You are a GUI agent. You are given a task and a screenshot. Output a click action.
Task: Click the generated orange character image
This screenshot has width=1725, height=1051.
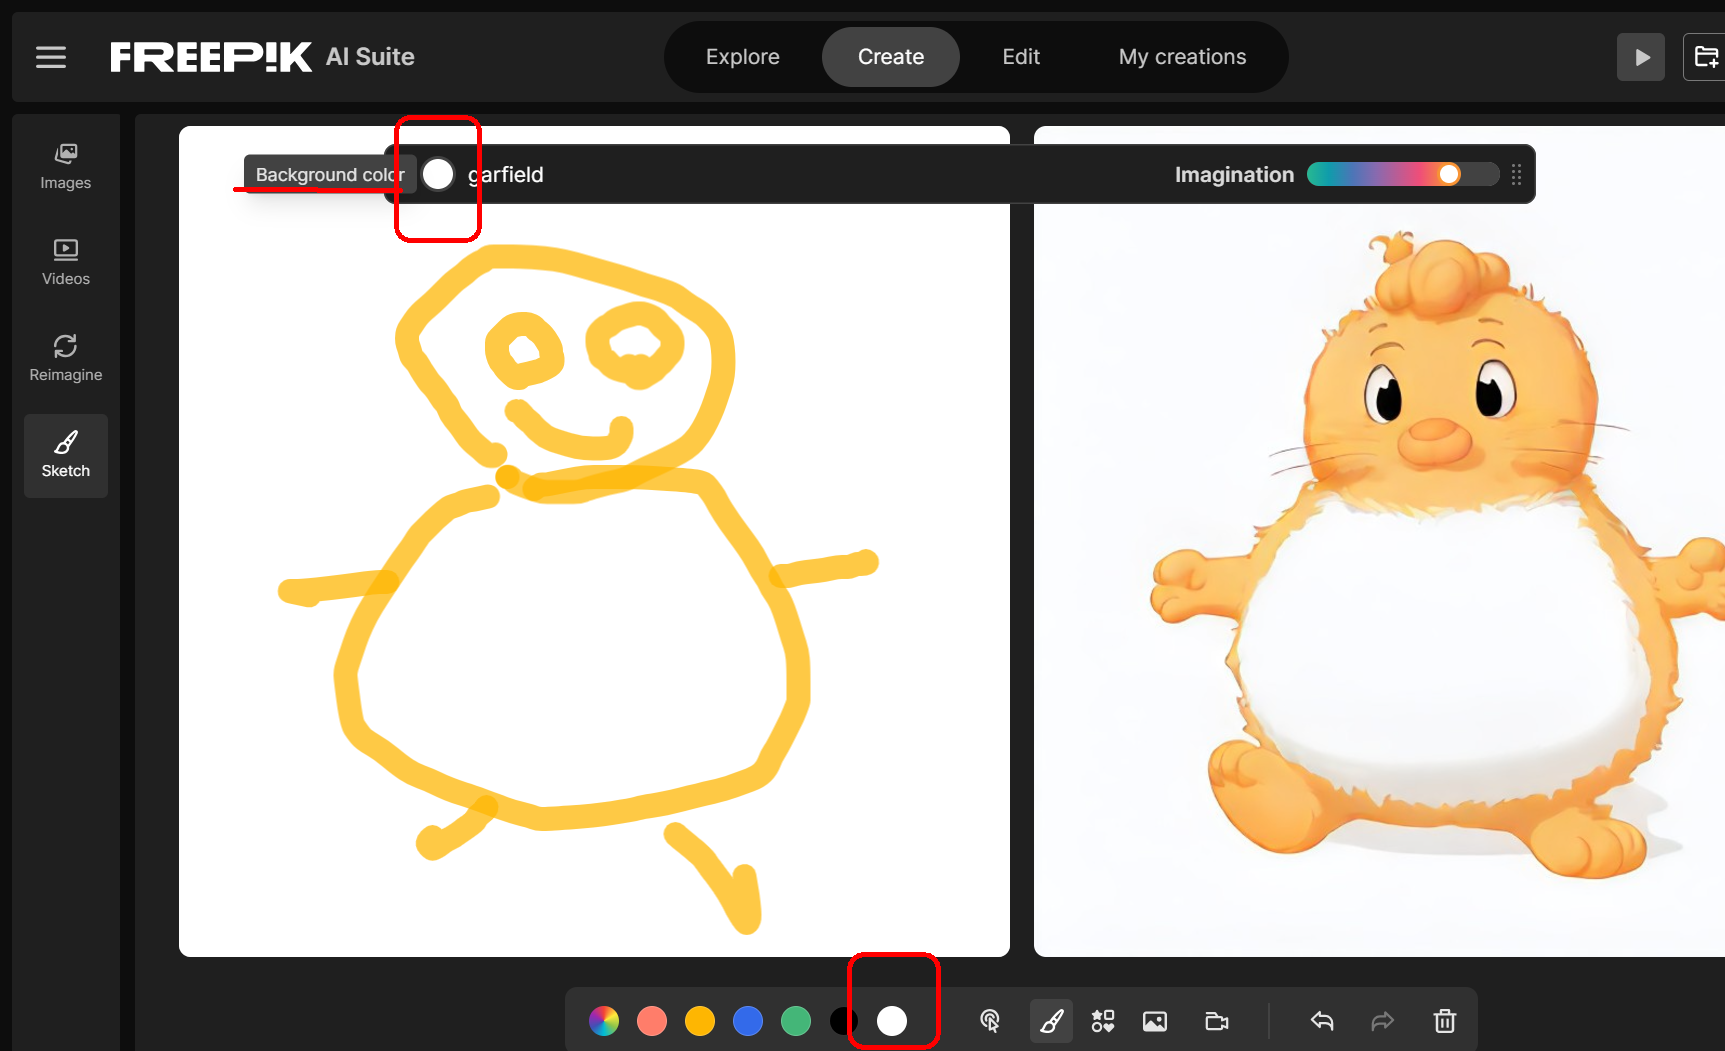click(x=1380, y=541)
